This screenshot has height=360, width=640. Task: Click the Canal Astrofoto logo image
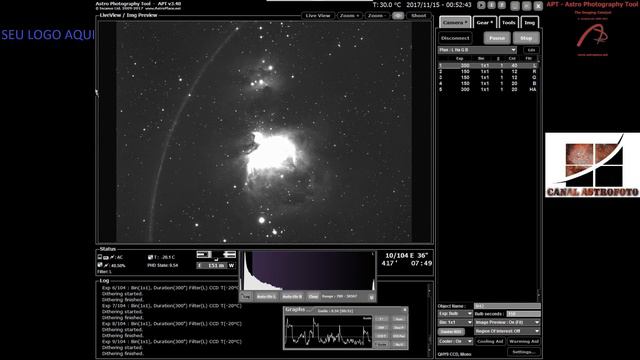coord(592,165)
